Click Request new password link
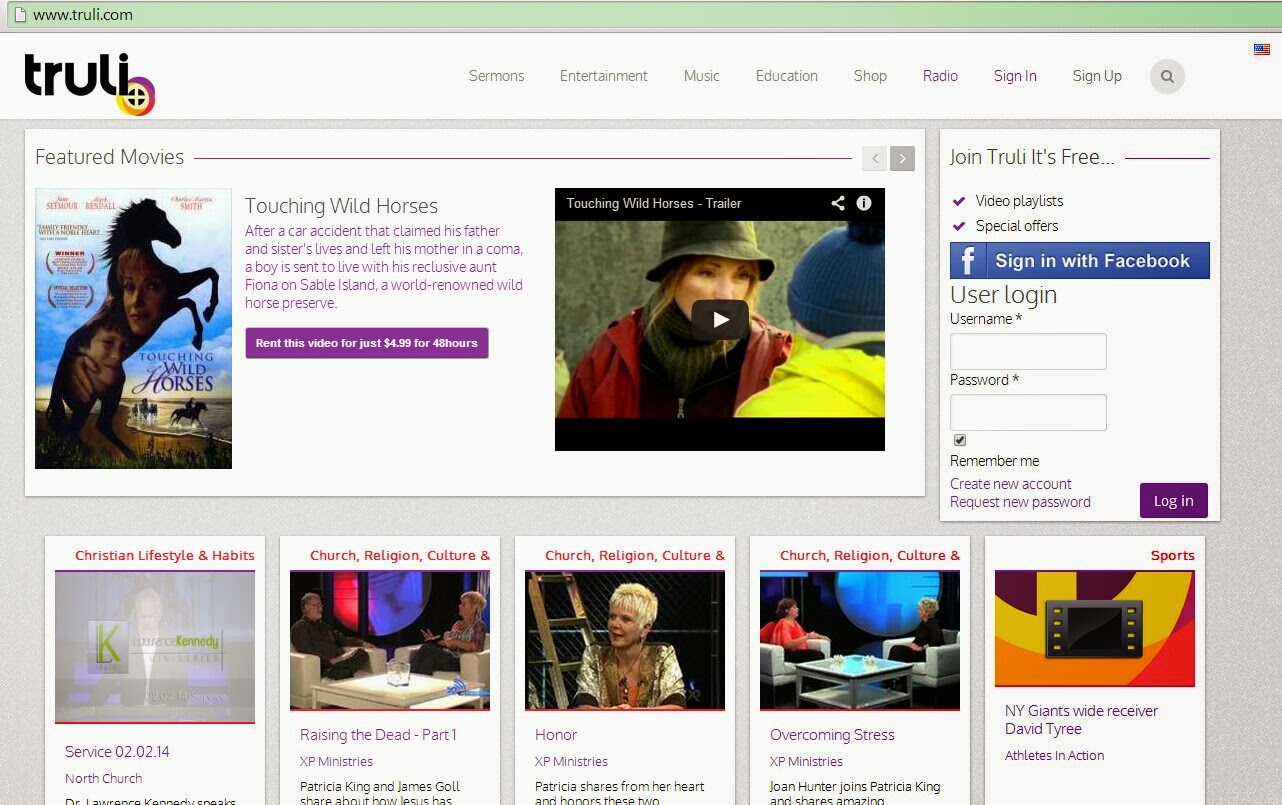The height and width of the screenshot is (805, 1282). [1020, 502]
